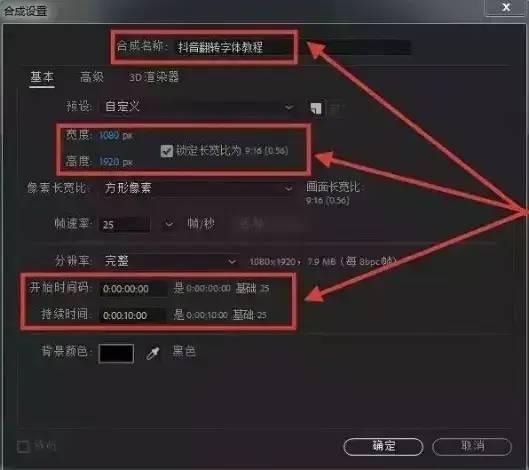Expand the 方形像素 pixel aspect dropdown

198,188
